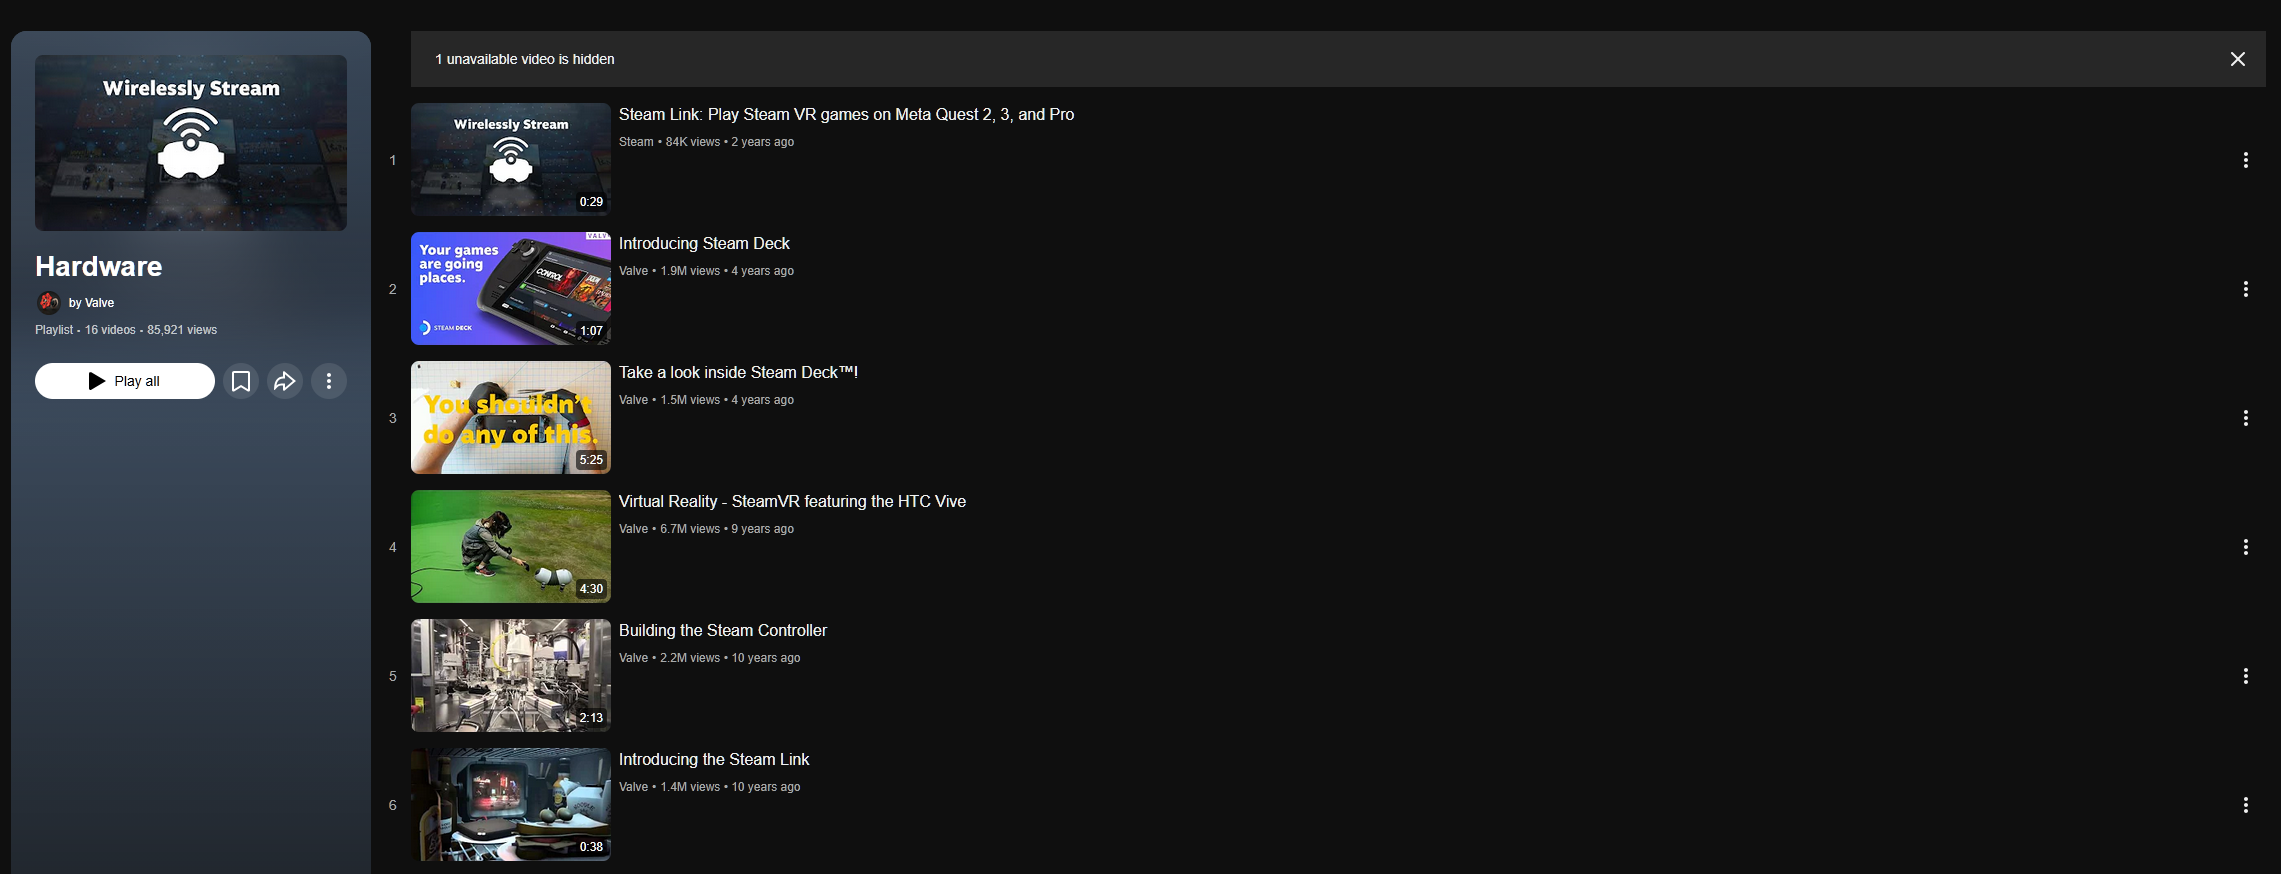Click '2.2M views' on the Steam Controller video
Viewport: 2281px width, 874px height.
point(690,658)
